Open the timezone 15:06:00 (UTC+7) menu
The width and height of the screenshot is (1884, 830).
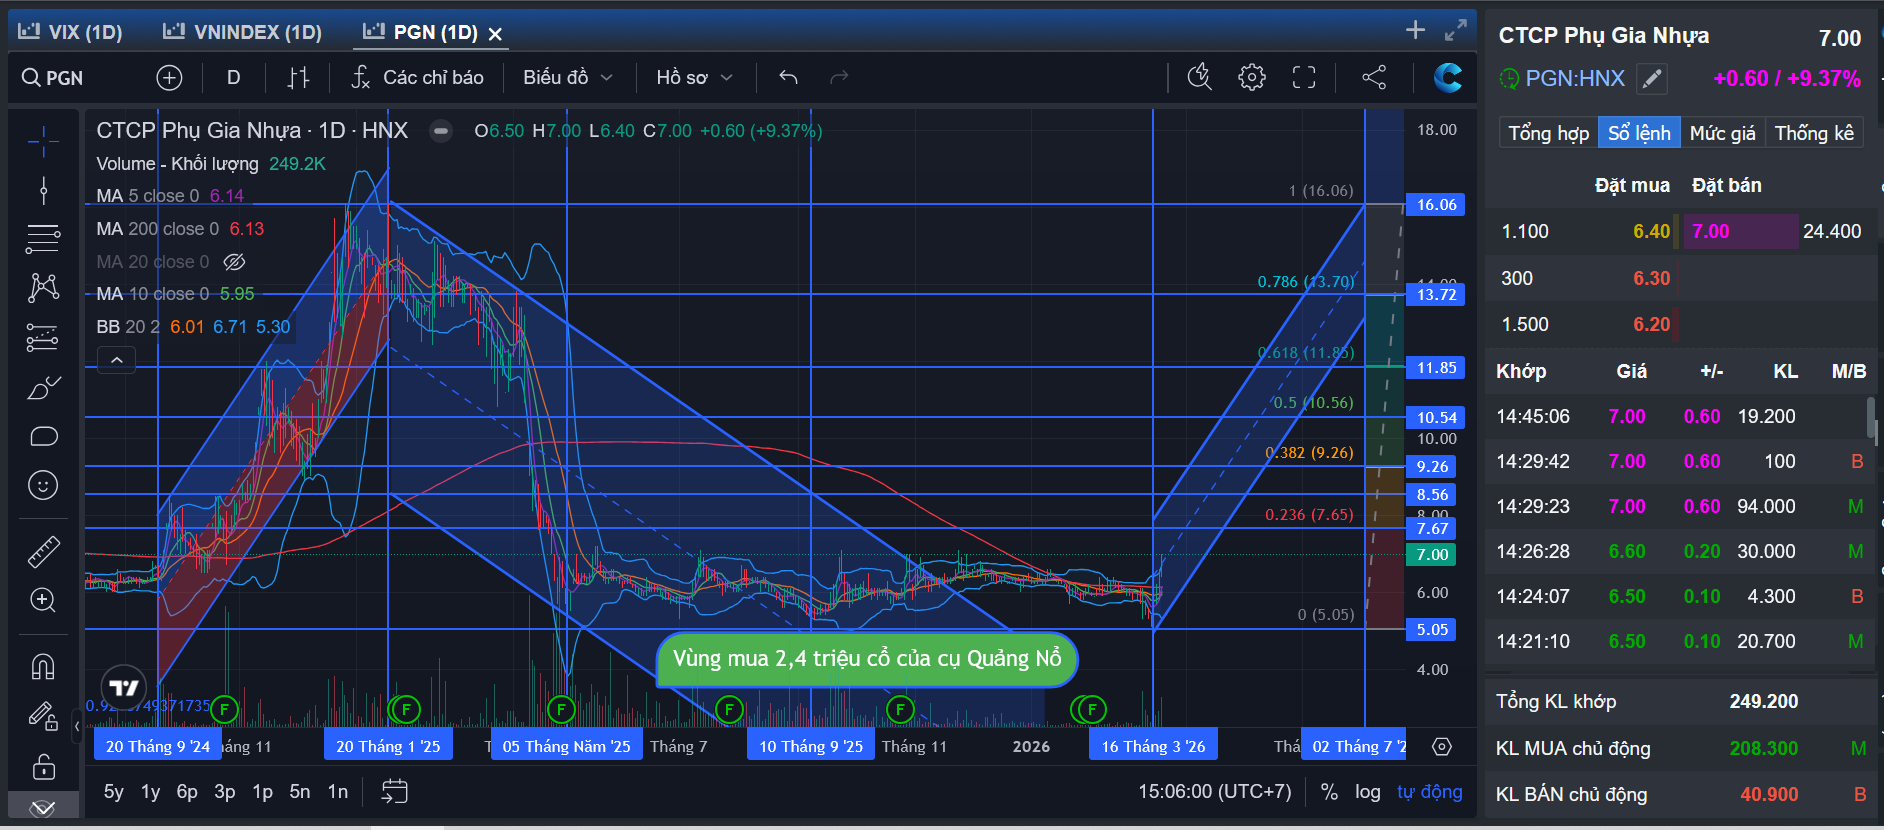1215,792
